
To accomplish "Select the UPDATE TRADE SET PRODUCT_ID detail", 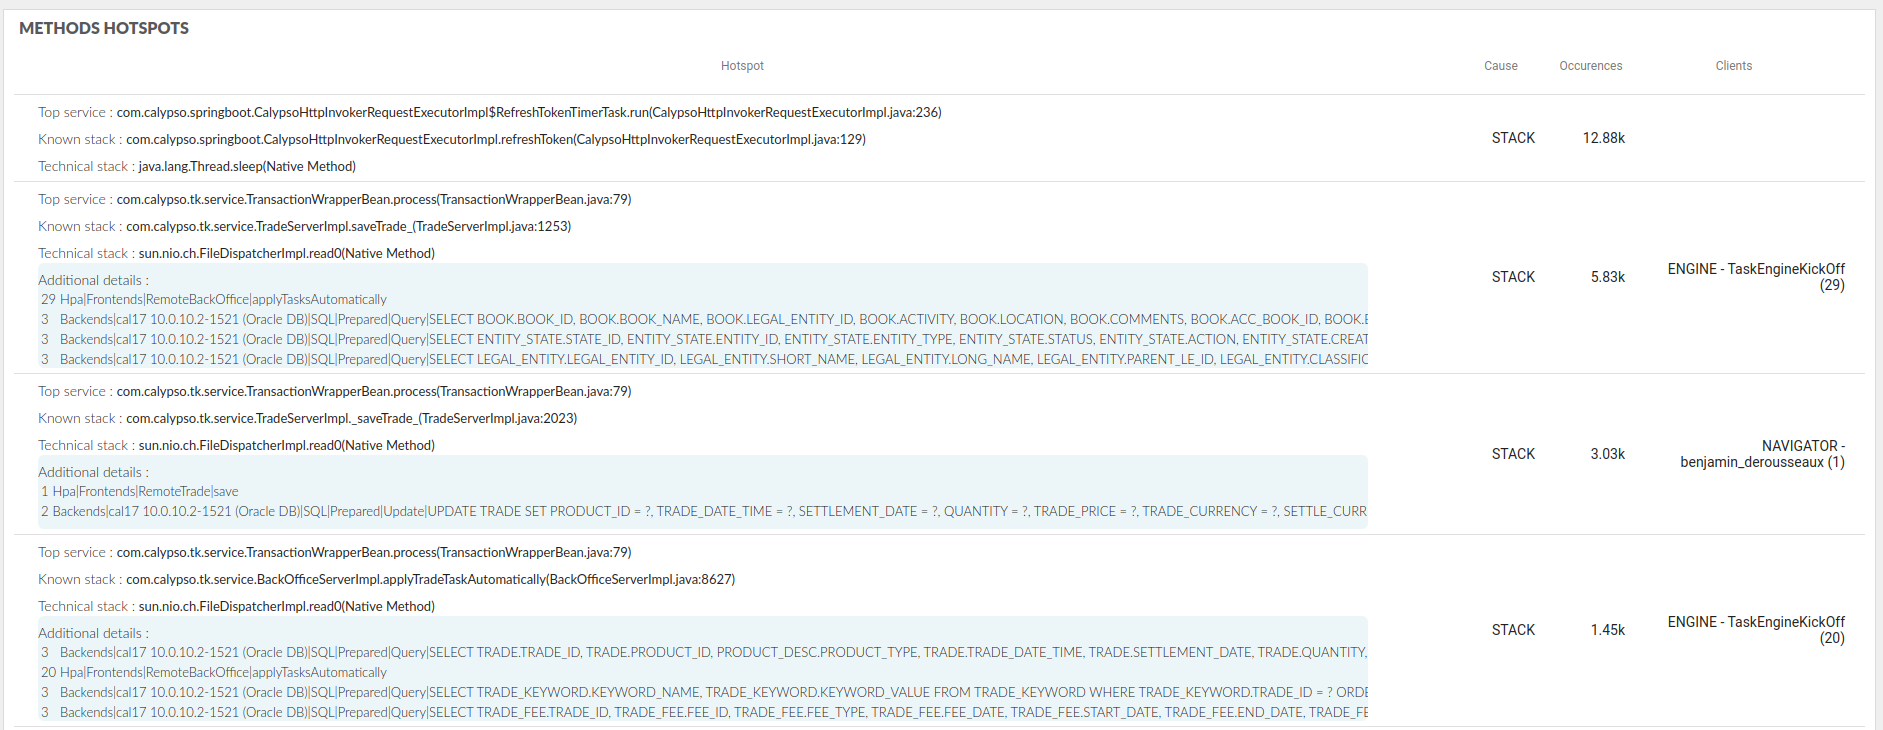I will coord(704,511).
